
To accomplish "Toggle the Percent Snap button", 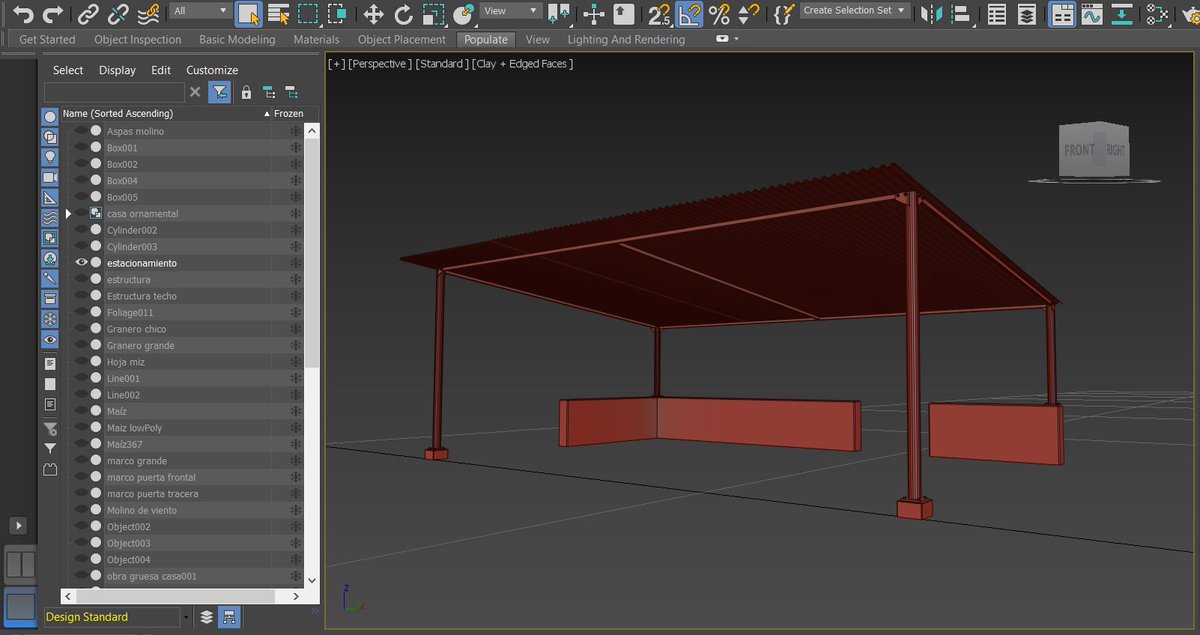I will coord(719,14).
